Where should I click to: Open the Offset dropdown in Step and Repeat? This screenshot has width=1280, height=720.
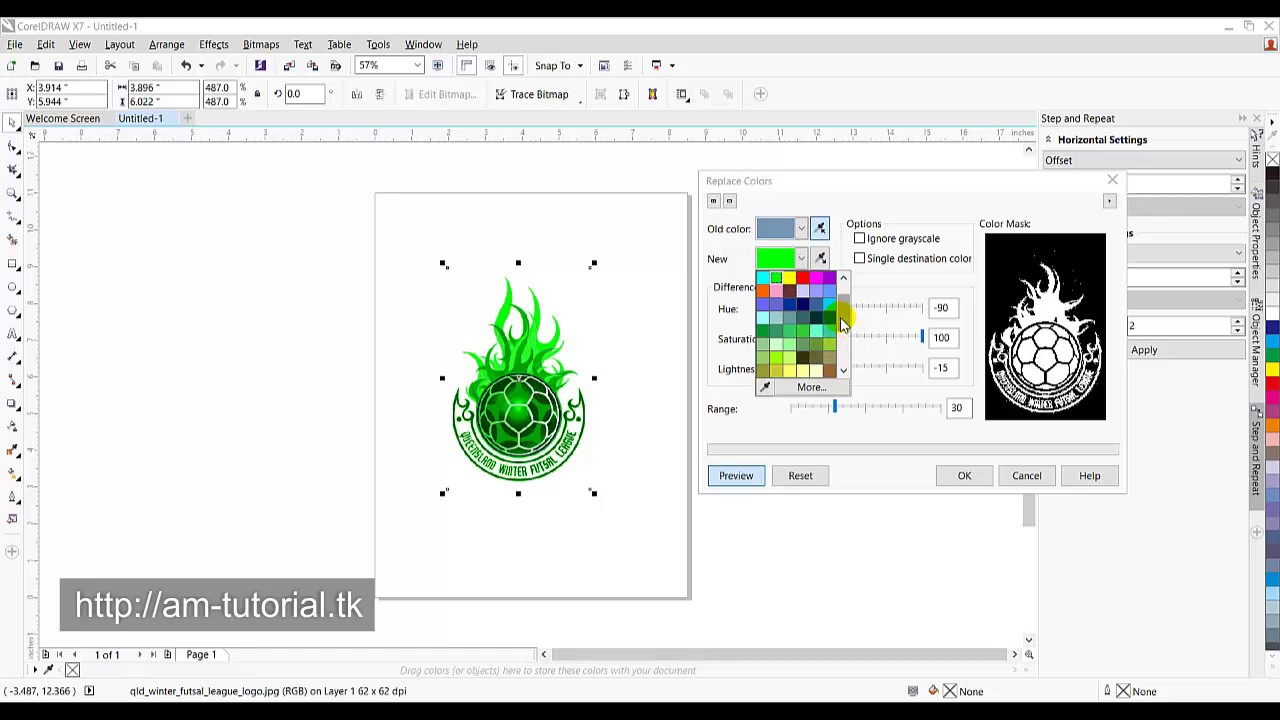(1144, 161)
